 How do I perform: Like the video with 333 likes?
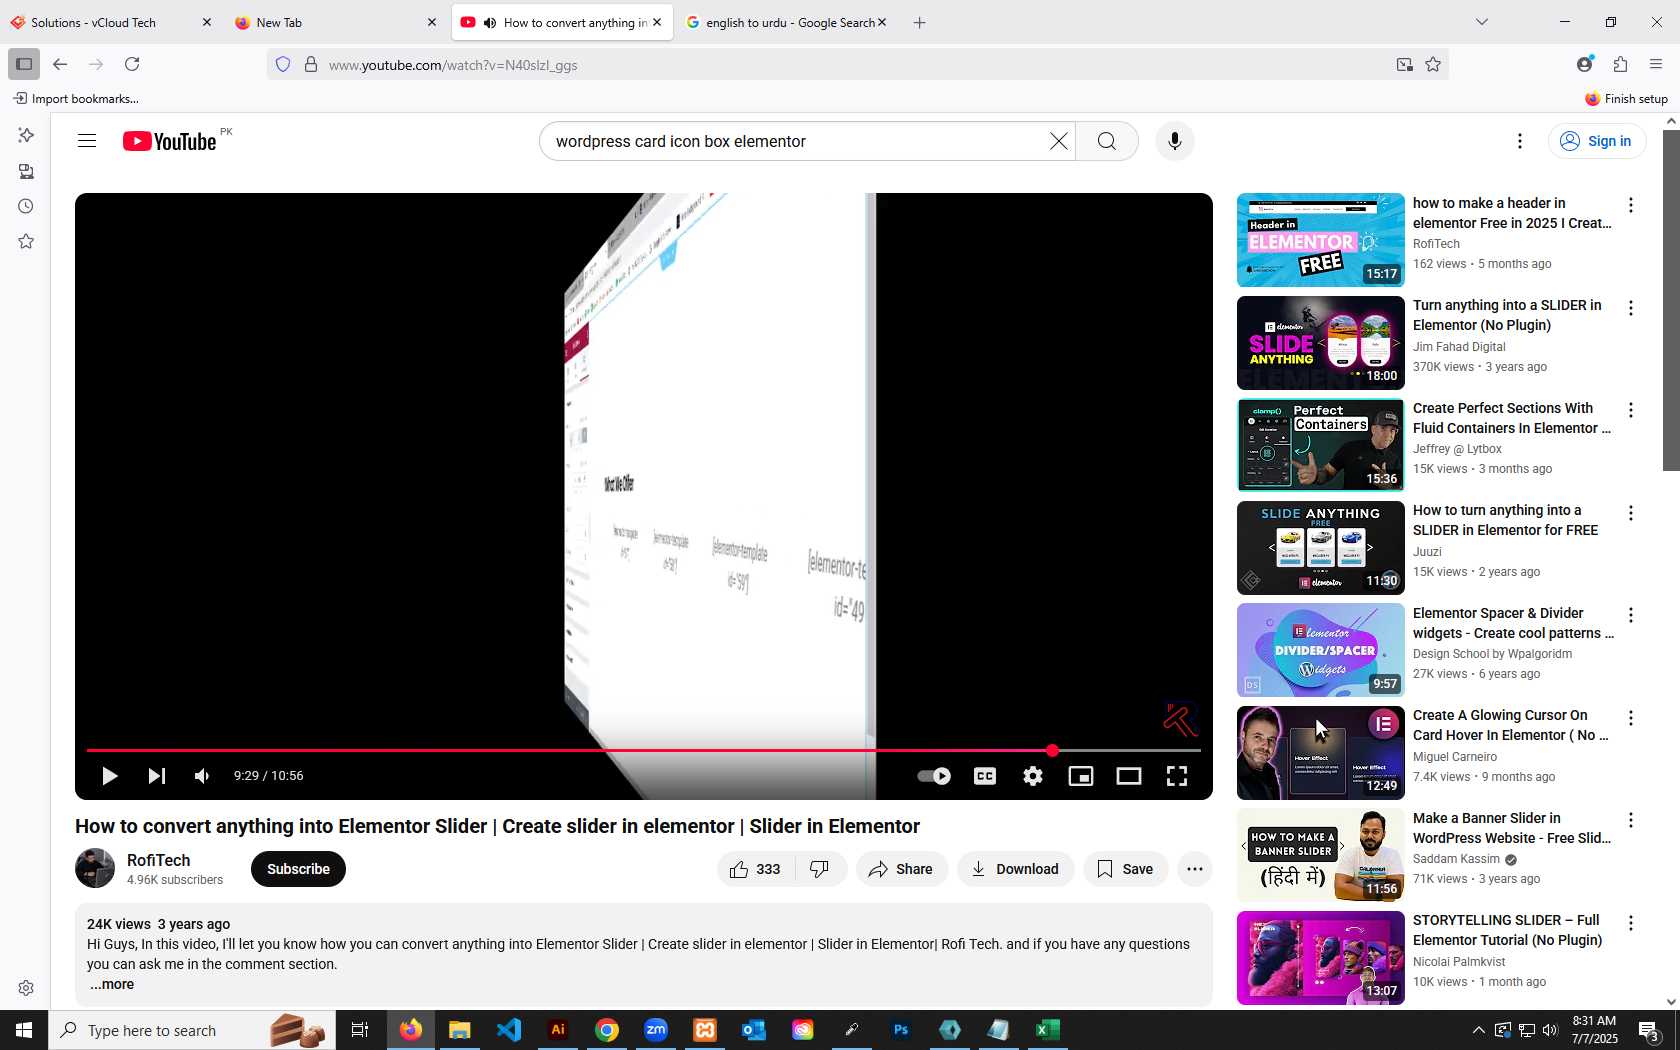point(755,869)
